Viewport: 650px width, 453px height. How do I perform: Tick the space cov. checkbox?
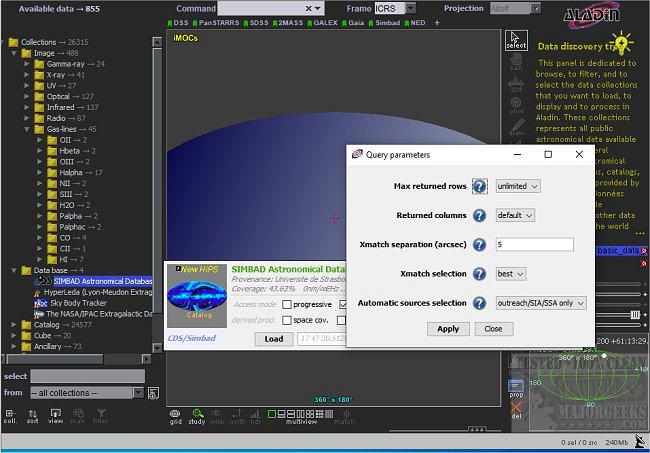[x=288, y=320]
